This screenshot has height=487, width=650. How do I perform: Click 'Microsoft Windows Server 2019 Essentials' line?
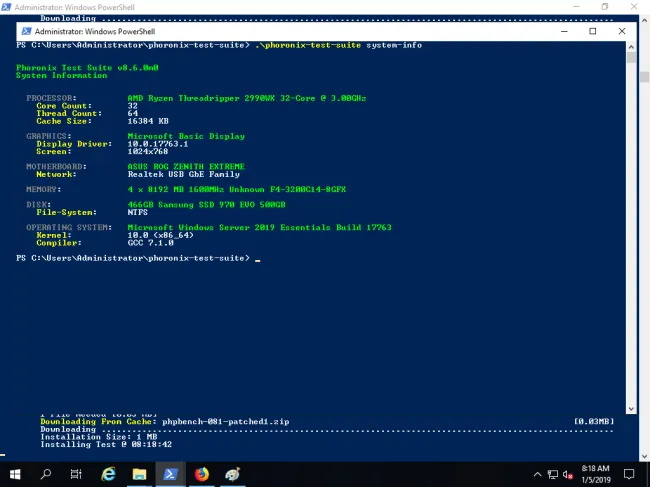click(x=260, y=228)
